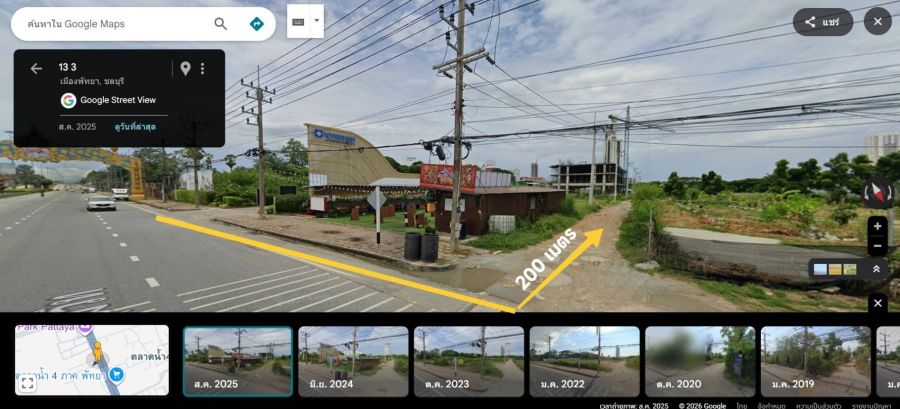
Task: Select the ม.ค. 2022 imagery date
Action: point(584,361)
